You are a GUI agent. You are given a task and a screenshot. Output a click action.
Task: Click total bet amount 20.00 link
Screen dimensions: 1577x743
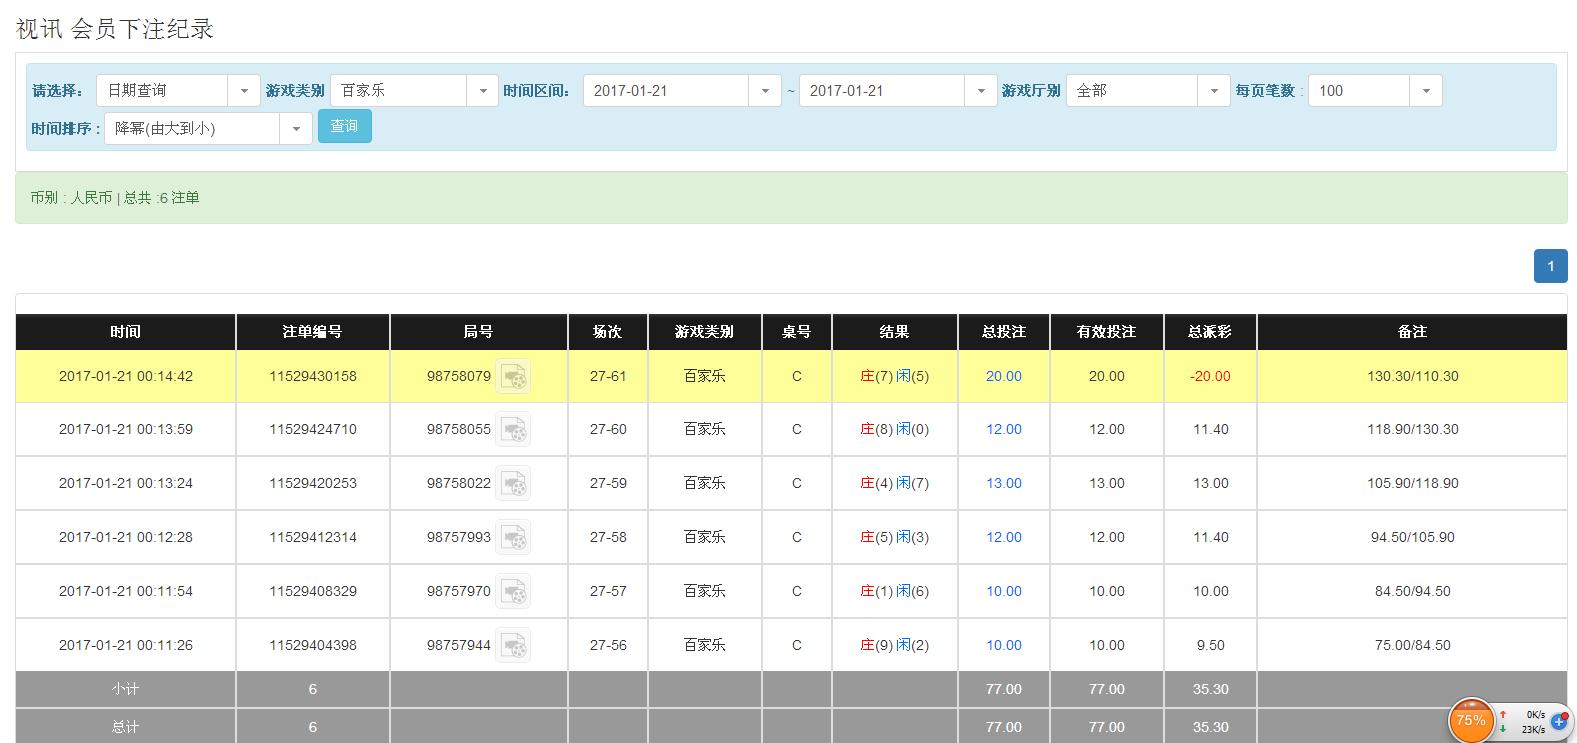(x=1003, y=377)
